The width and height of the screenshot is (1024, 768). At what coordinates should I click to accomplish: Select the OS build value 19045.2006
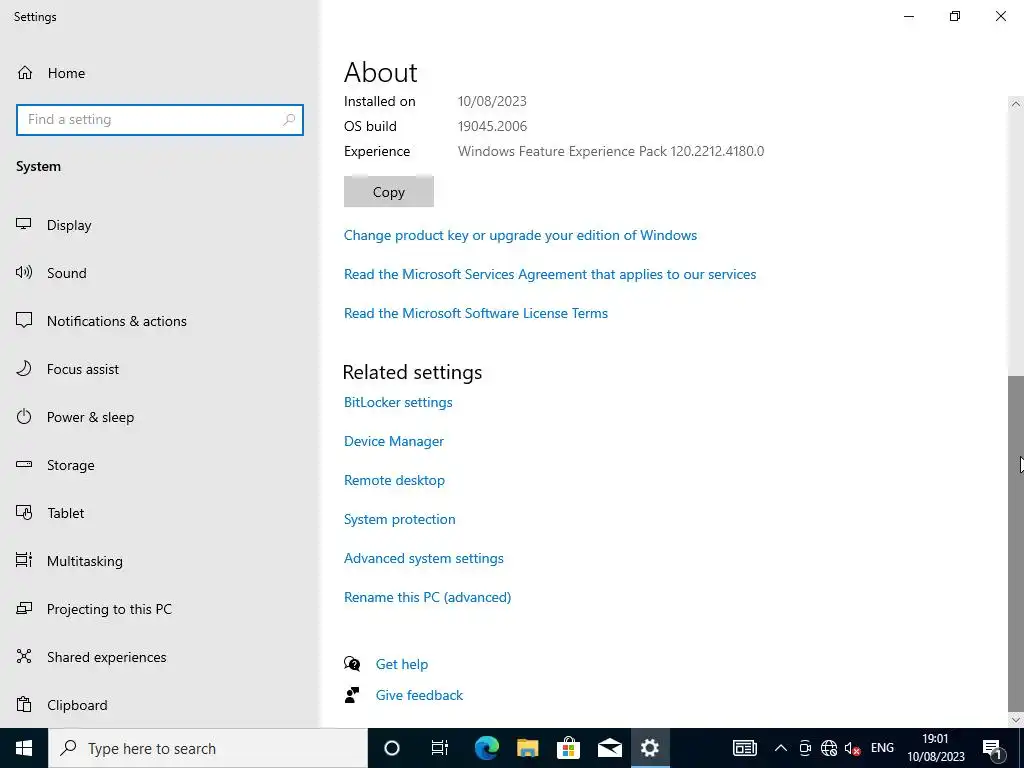click(x=492, y=126)
